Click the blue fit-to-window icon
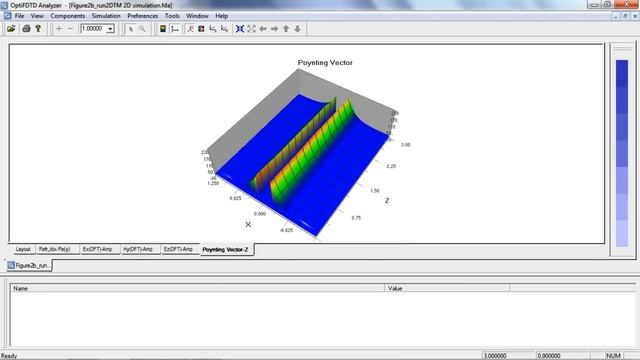640x360 pixels. tap(240, 29)
